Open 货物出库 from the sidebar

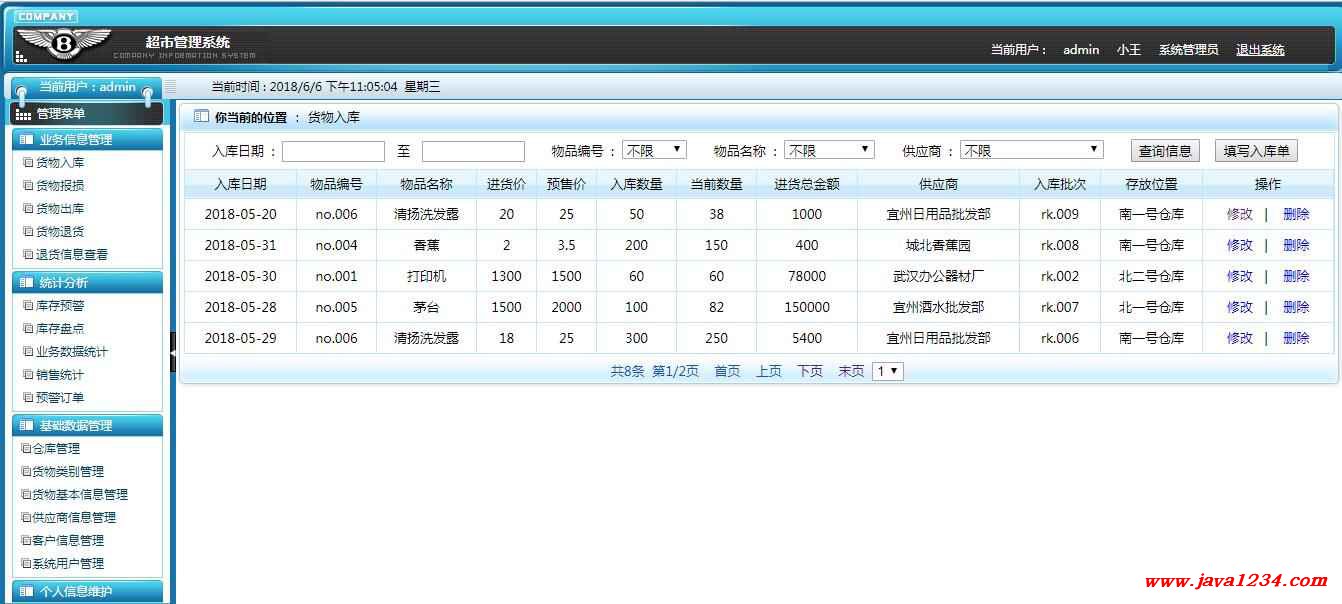point(60,209)
